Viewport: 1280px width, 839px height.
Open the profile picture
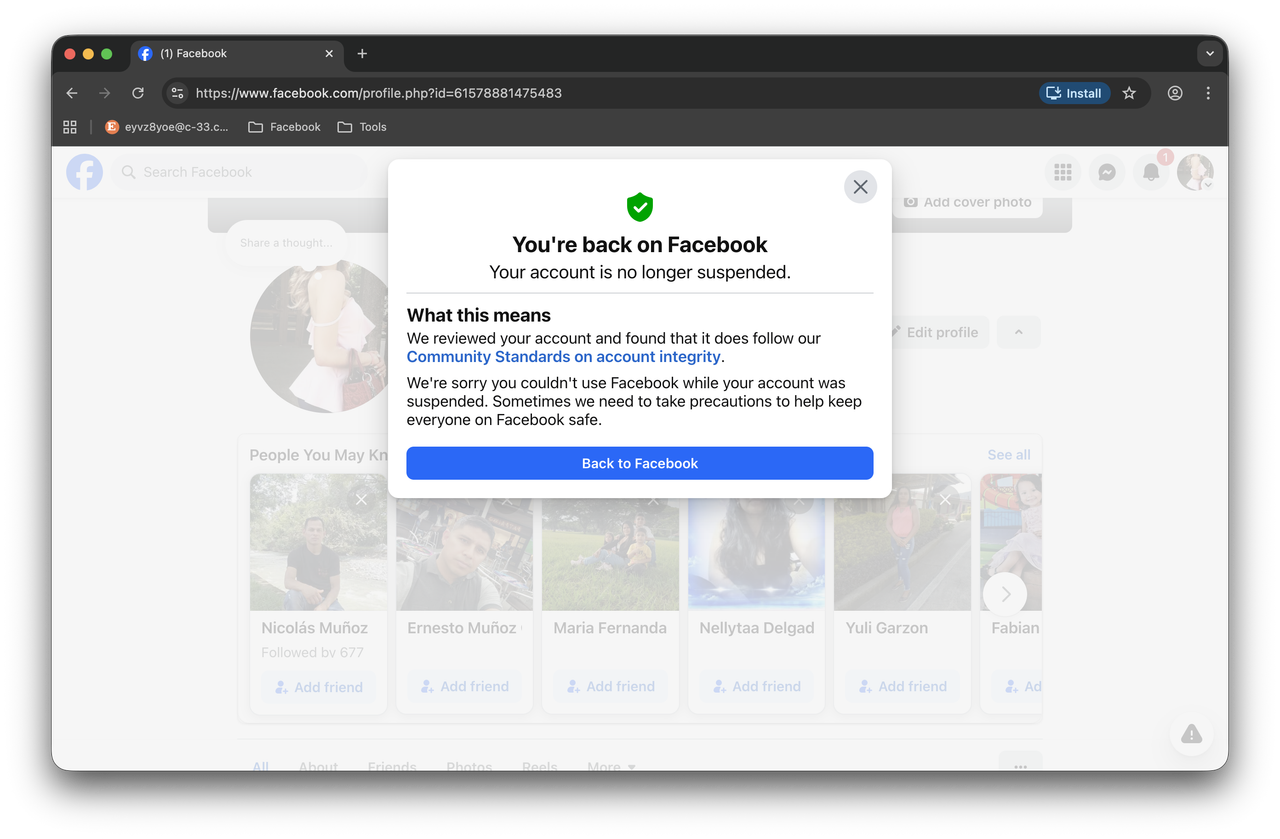(x=319, y=336)
